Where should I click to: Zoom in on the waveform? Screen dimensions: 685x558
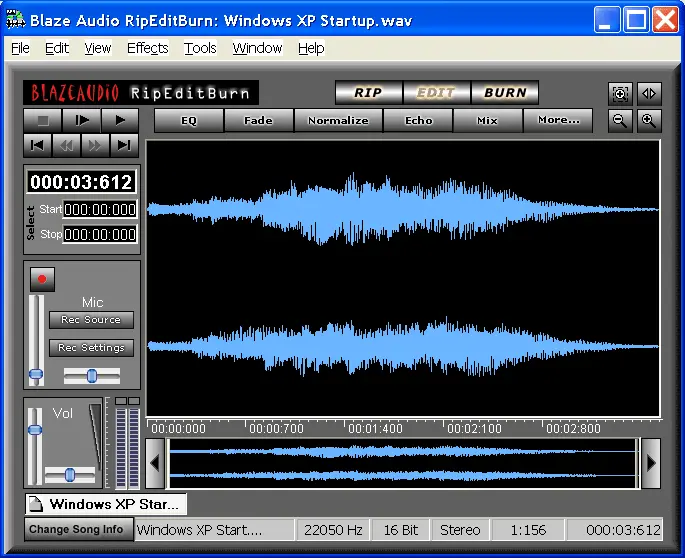[649, 121]
